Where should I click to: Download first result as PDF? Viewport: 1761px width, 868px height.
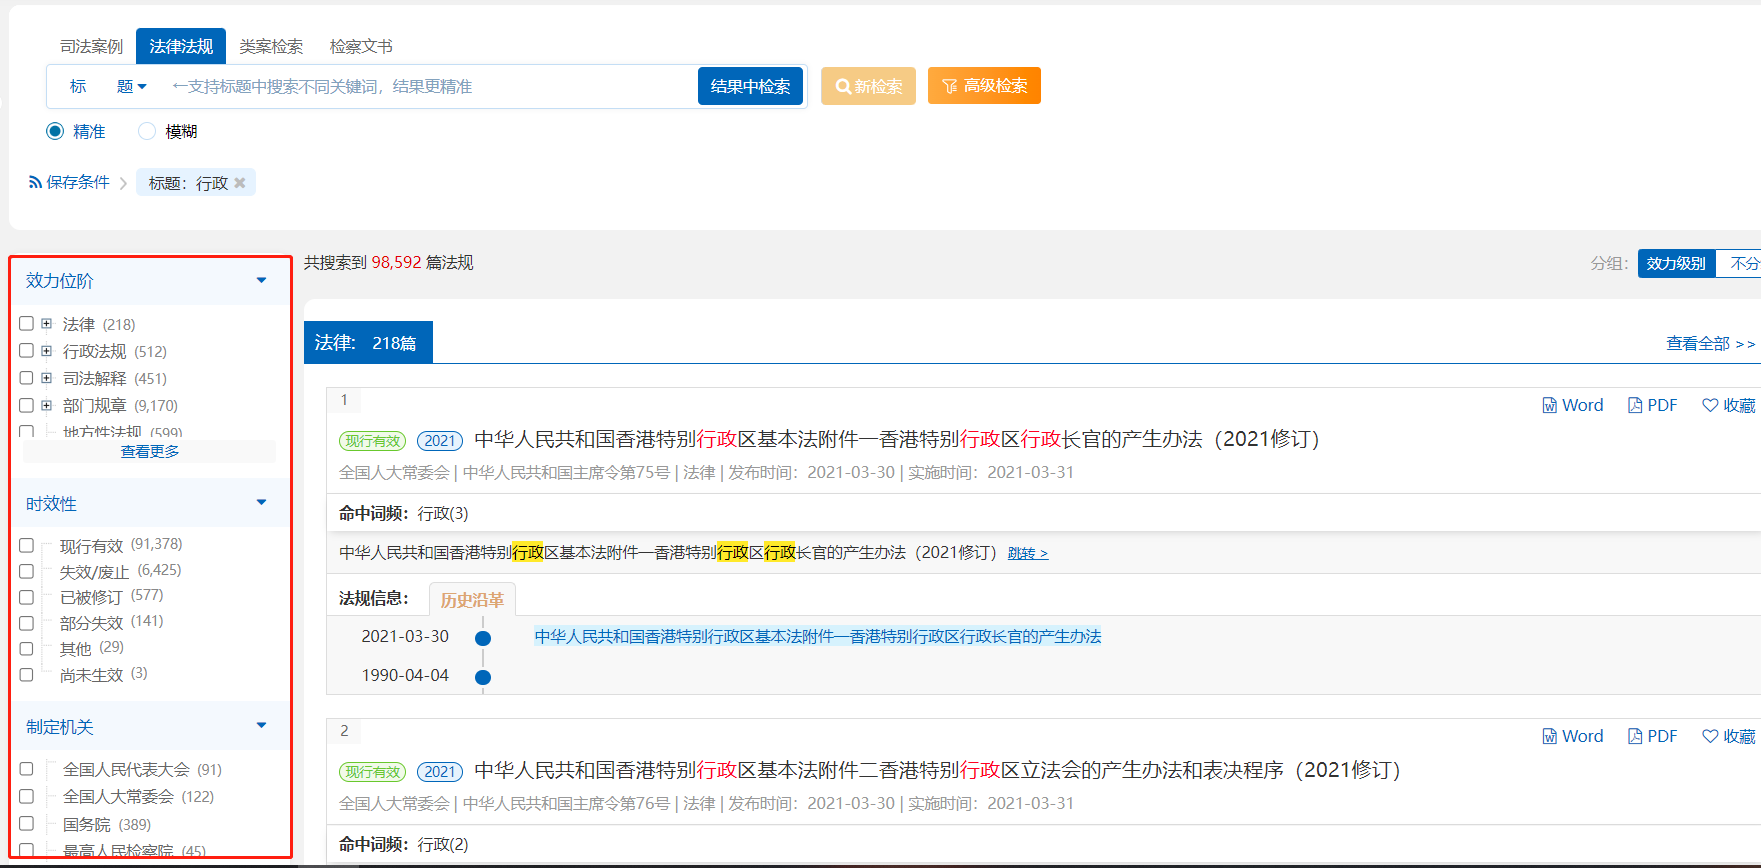(x=1652, y=405)
